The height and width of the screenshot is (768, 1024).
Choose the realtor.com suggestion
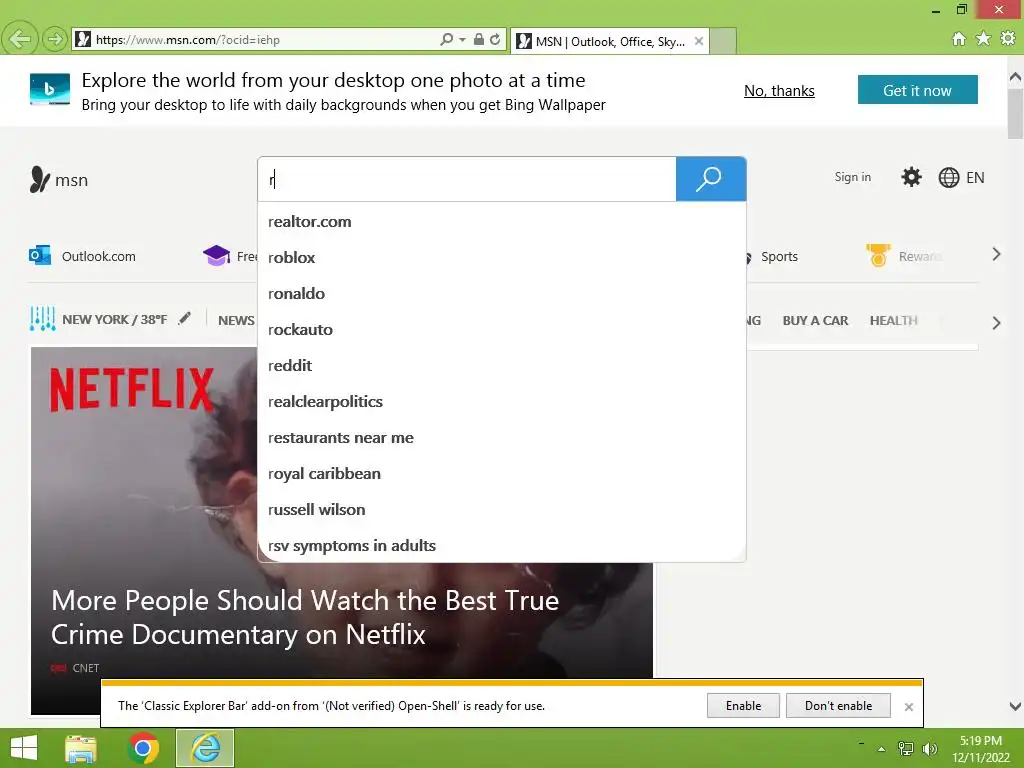point(502,222)
